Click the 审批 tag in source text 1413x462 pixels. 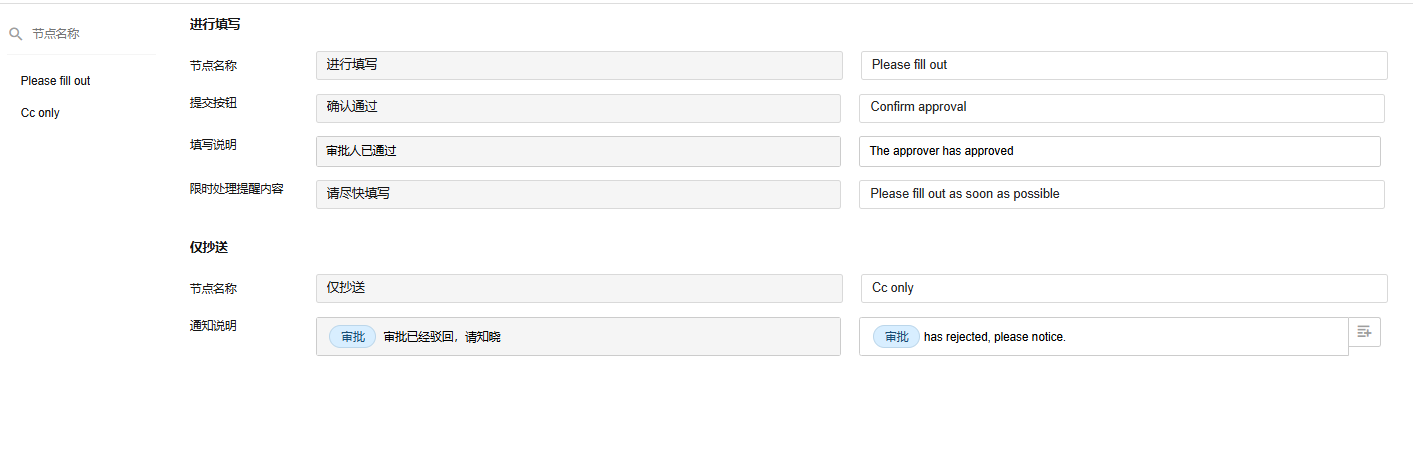click(x=353, y=337)
